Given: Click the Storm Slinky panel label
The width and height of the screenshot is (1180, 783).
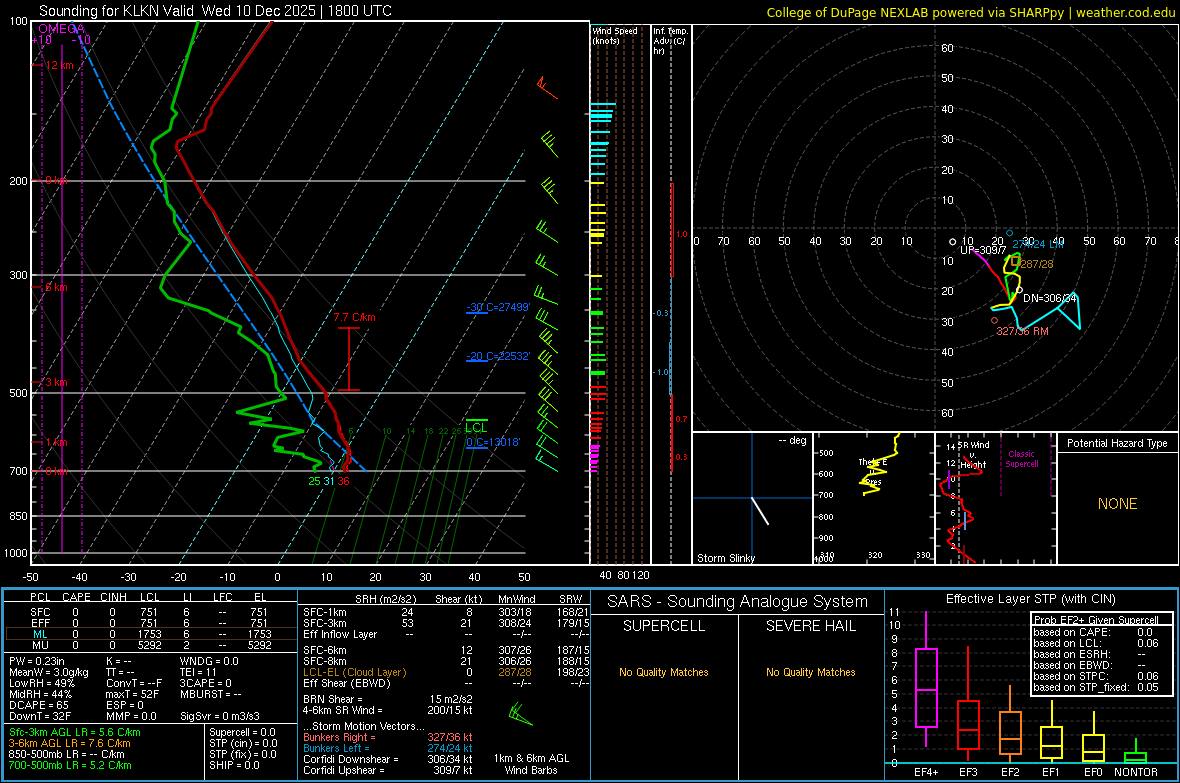Looking at the screenshot, I should (x=725, y=558).
